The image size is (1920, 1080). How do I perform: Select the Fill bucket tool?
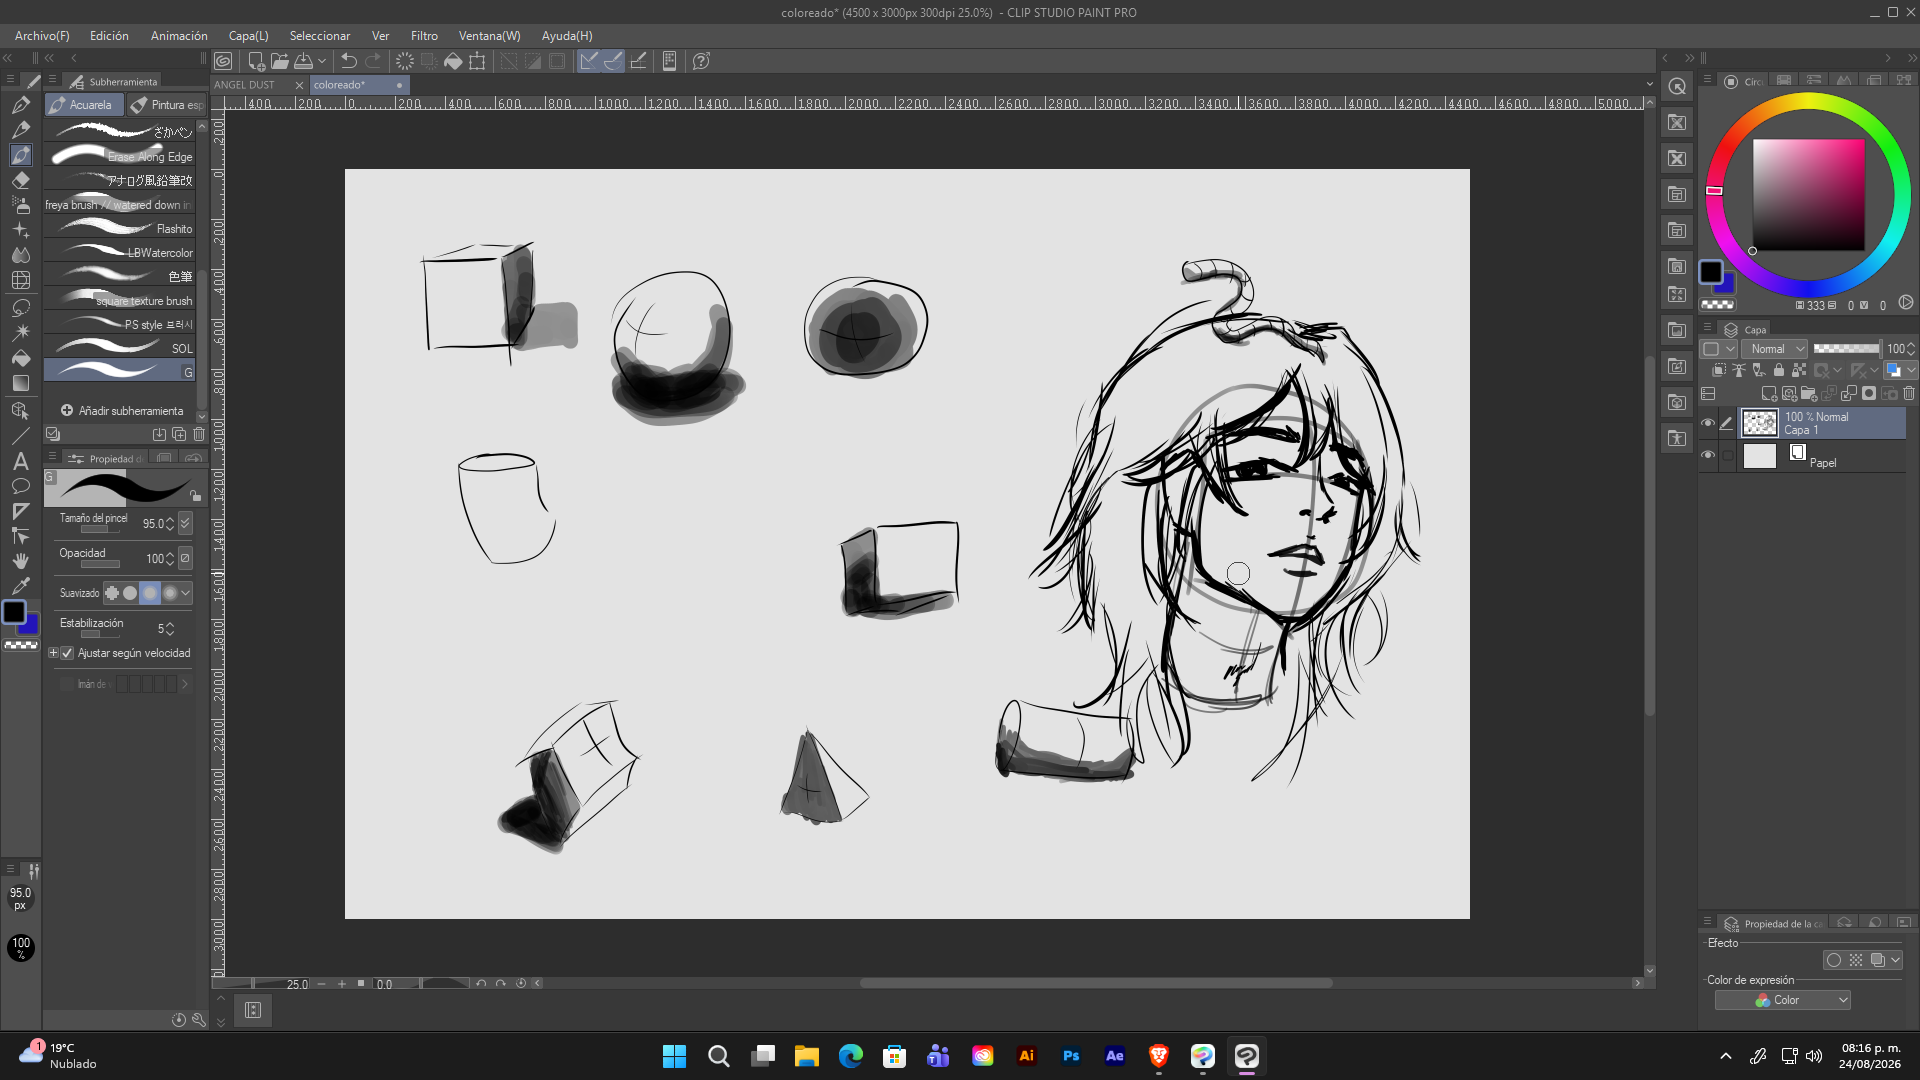coord(21,357)
